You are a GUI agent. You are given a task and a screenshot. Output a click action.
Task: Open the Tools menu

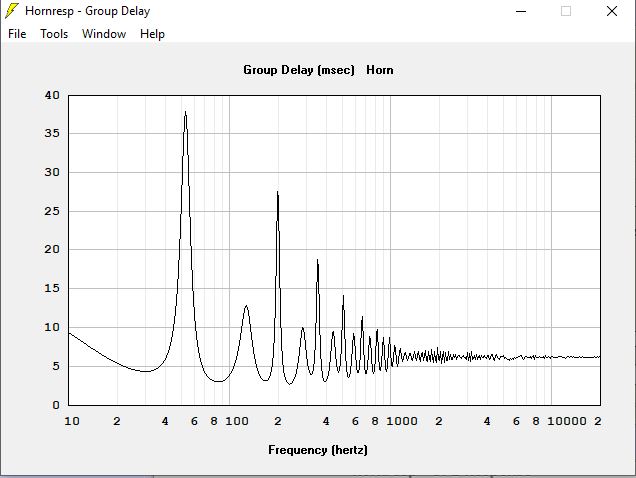click(x=54, y=34)
